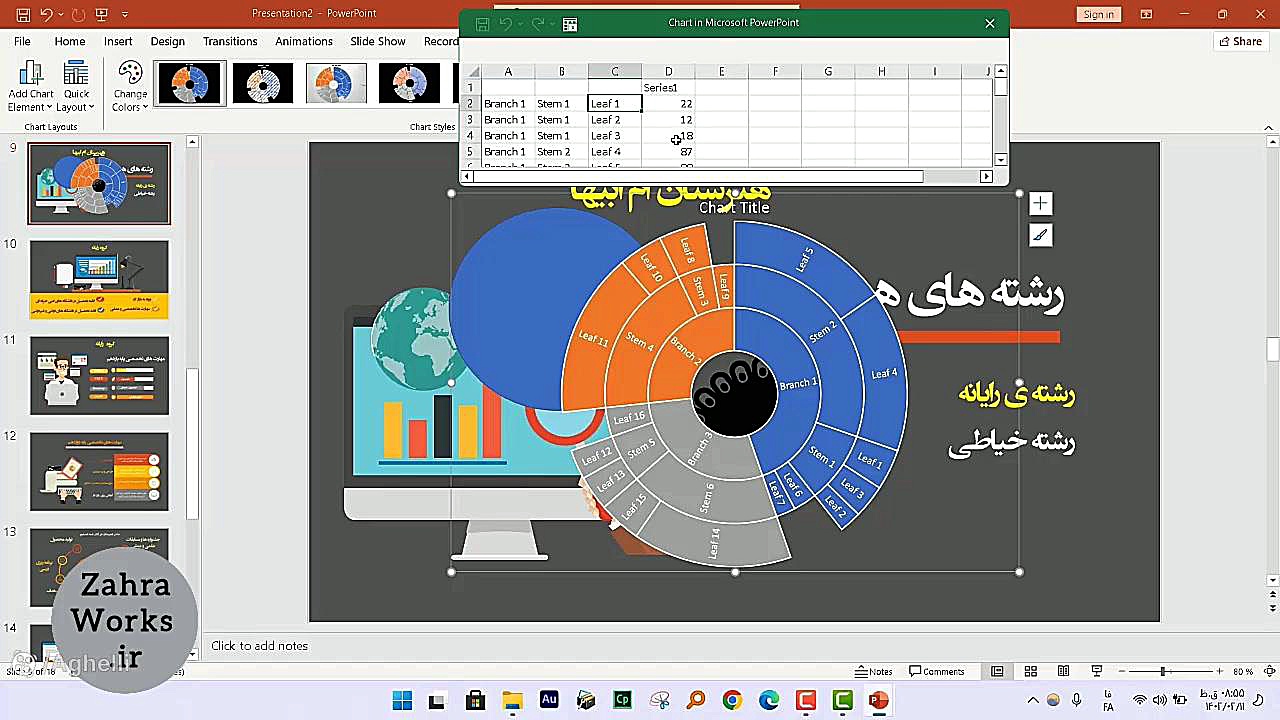This screenshot has width=1280, height=720.
Task: Click the PowerPoint Save icon
Action: click(23, 14)
